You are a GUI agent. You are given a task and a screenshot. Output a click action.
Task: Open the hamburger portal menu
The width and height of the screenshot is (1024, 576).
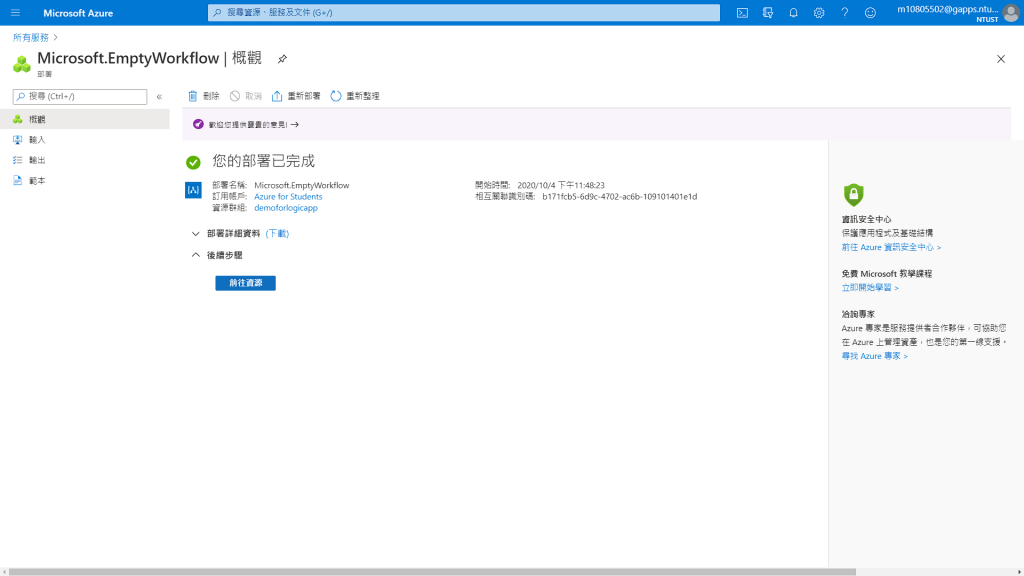15,12
